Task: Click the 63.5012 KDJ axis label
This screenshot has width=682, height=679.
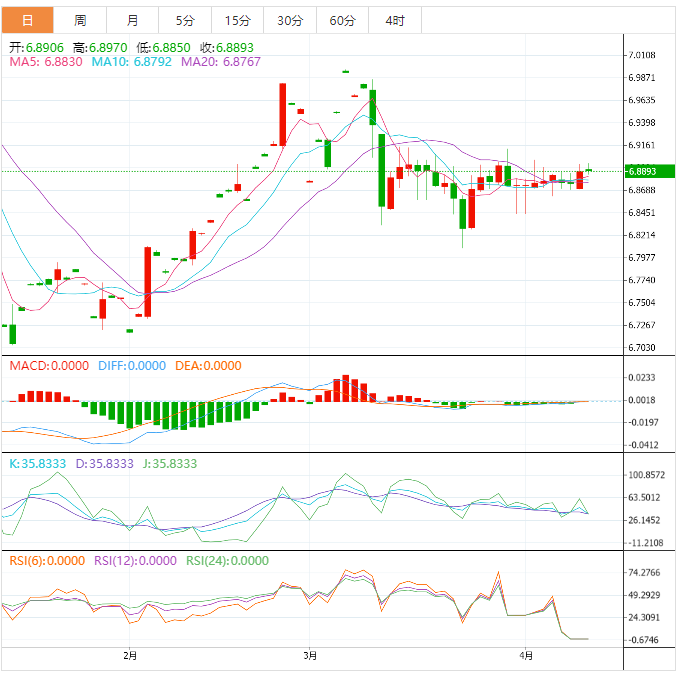Action: coord(645,498)
